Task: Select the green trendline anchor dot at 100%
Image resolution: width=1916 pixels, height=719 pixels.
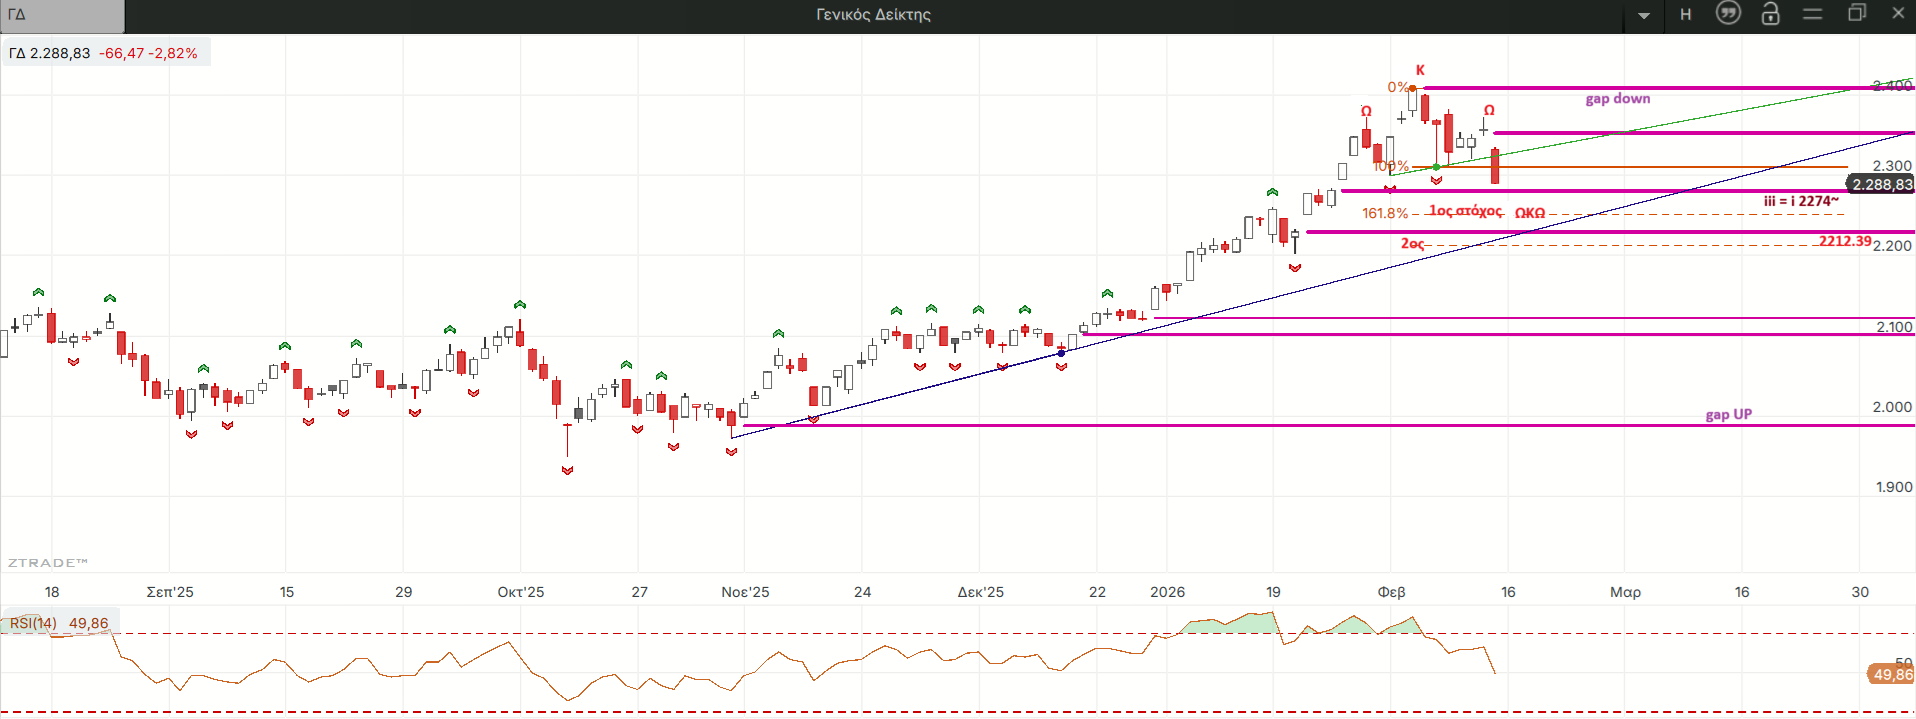Action: pyautogui.click(x=1436, y=167)
